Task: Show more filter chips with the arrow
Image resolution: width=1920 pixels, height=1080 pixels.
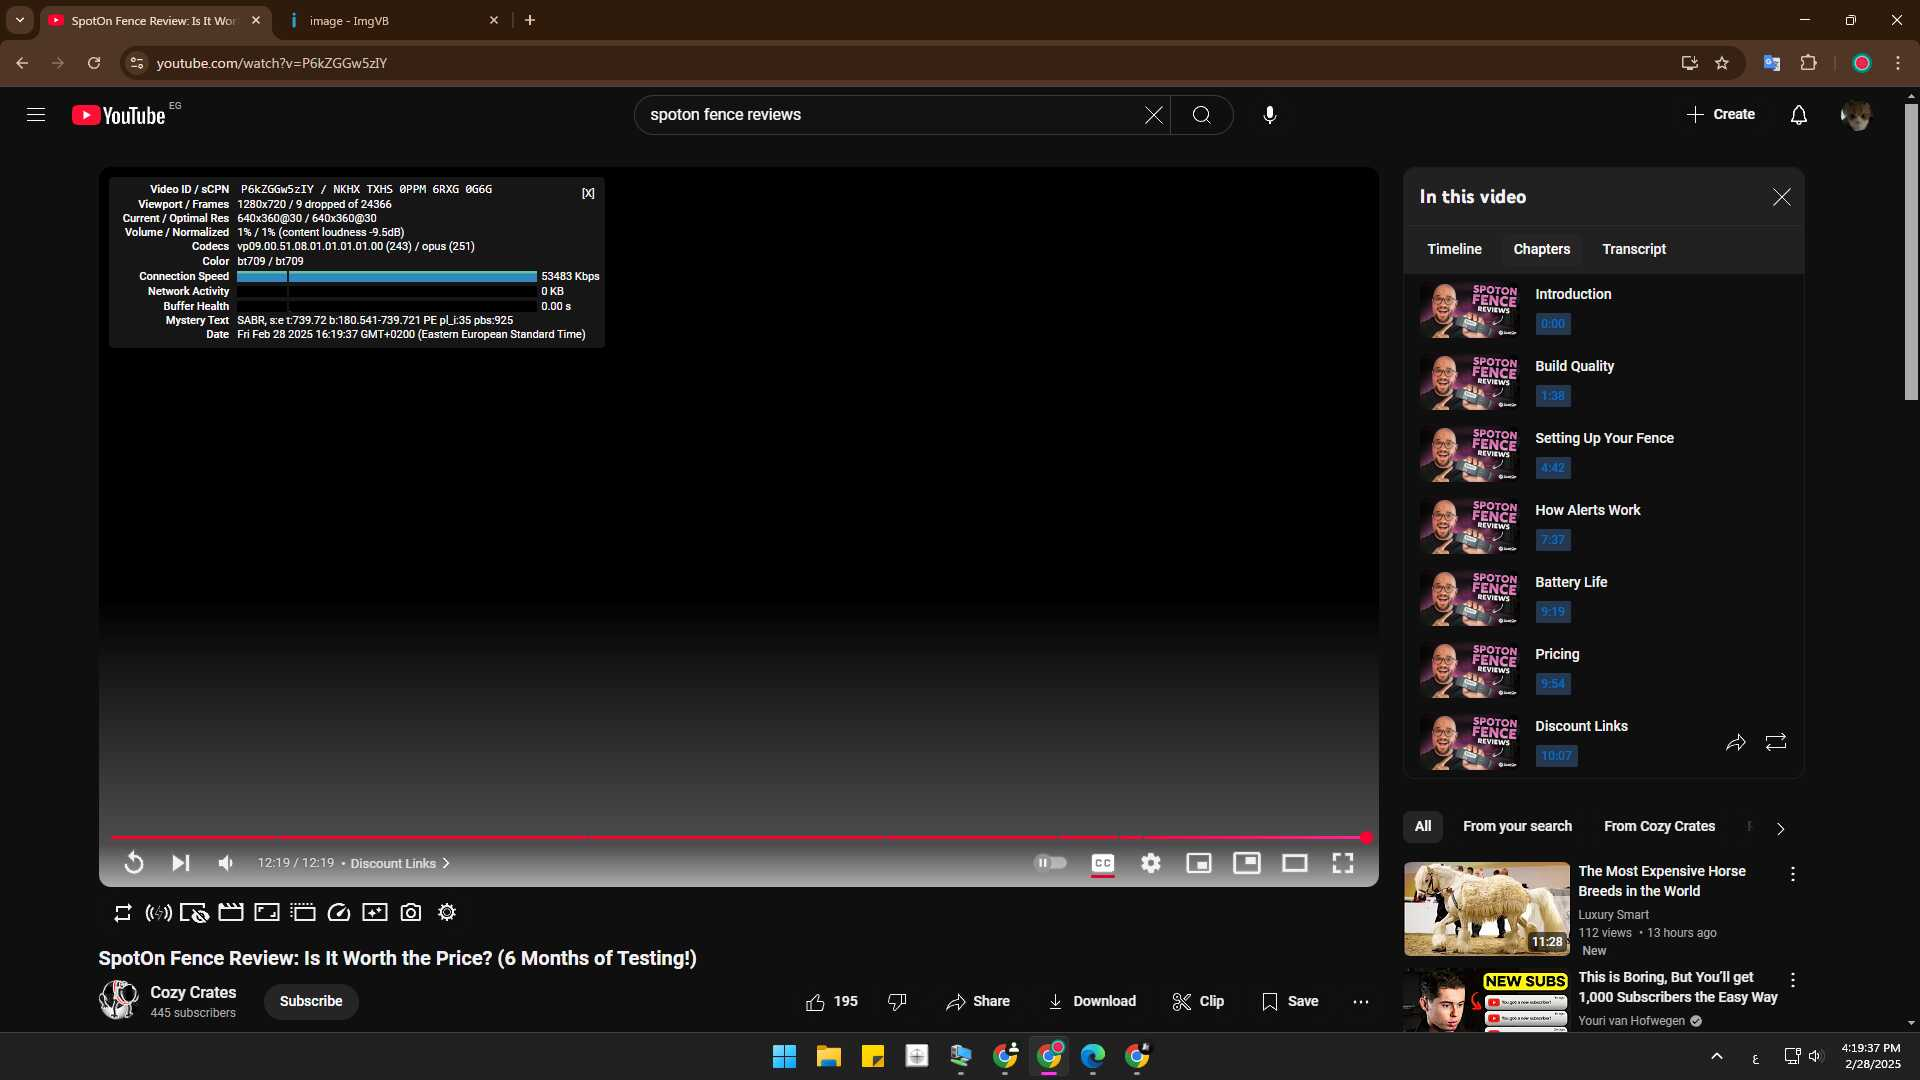Action: [1780, 828]
